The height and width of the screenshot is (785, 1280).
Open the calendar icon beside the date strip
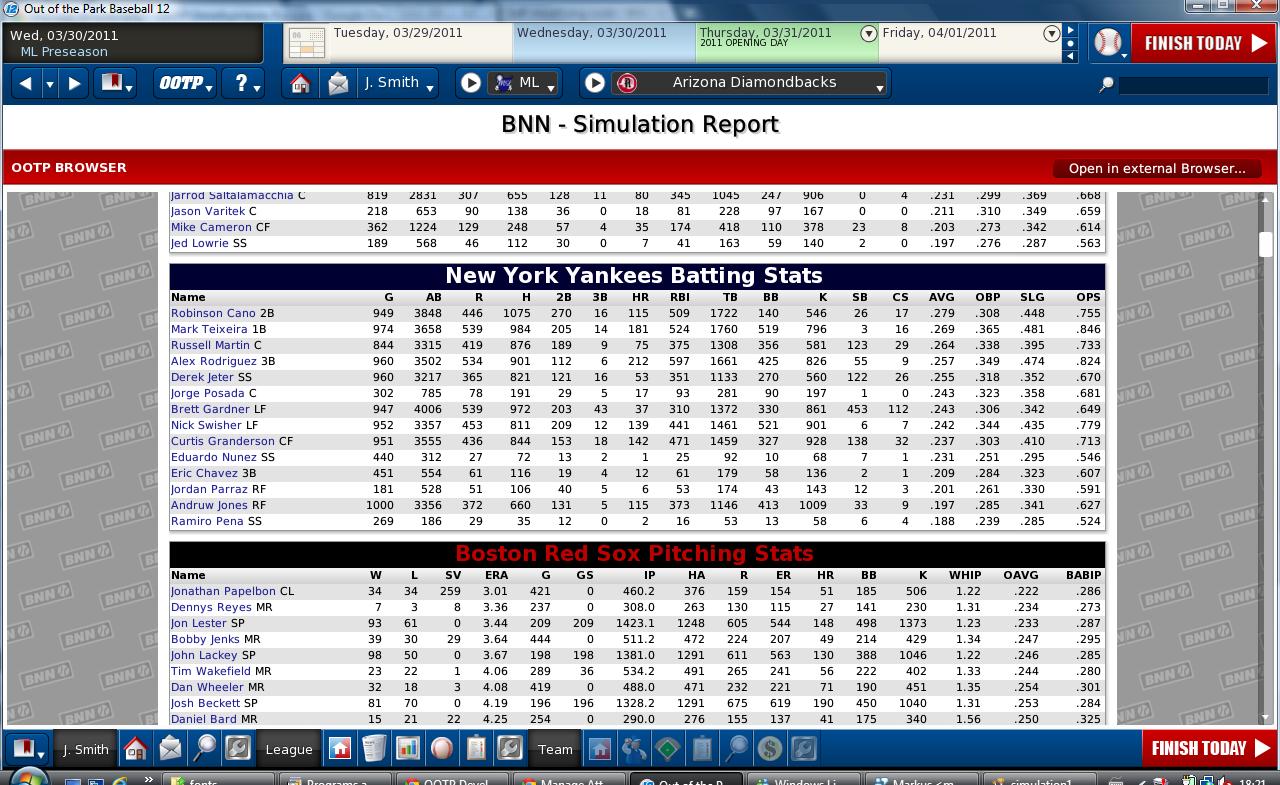click(x=307, y=43)
